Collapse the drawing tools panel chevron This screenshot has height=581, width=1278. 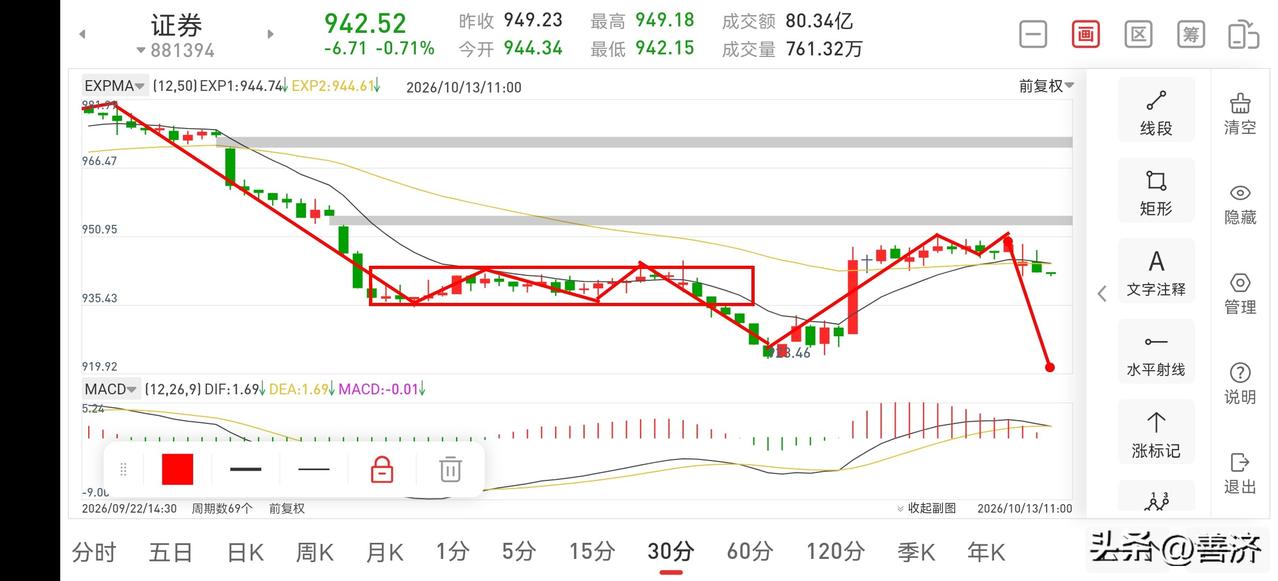pos(1101,293)
